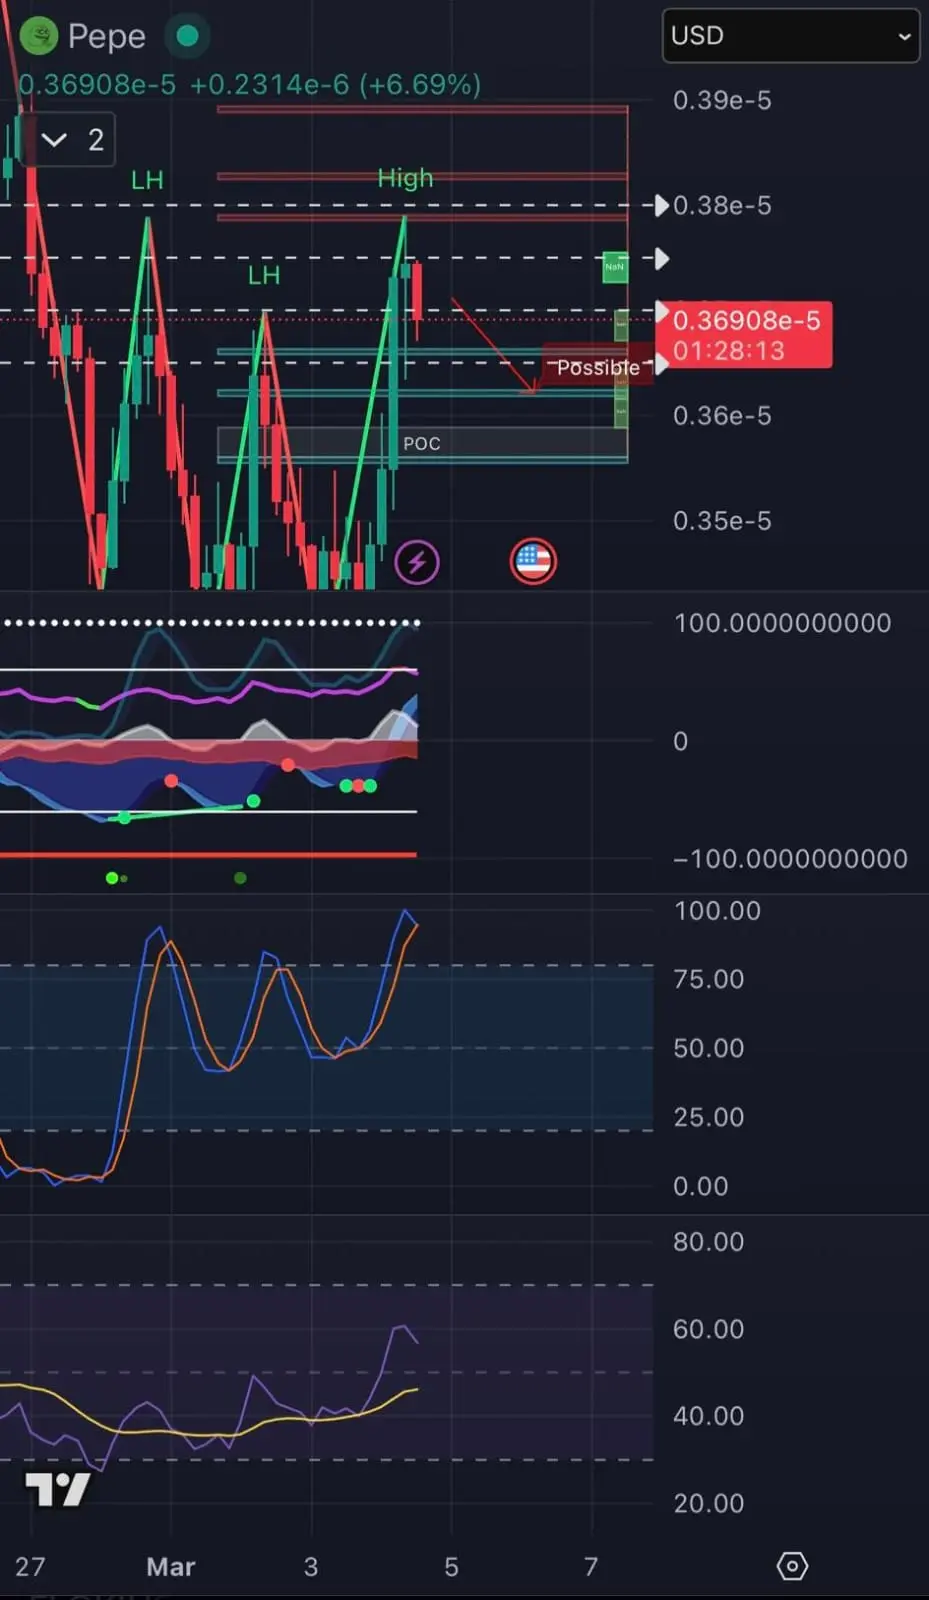The height and width of the screenshot is (1600, 929).
Task: Click the Pepe symbol name
Action: pos(106,37)
